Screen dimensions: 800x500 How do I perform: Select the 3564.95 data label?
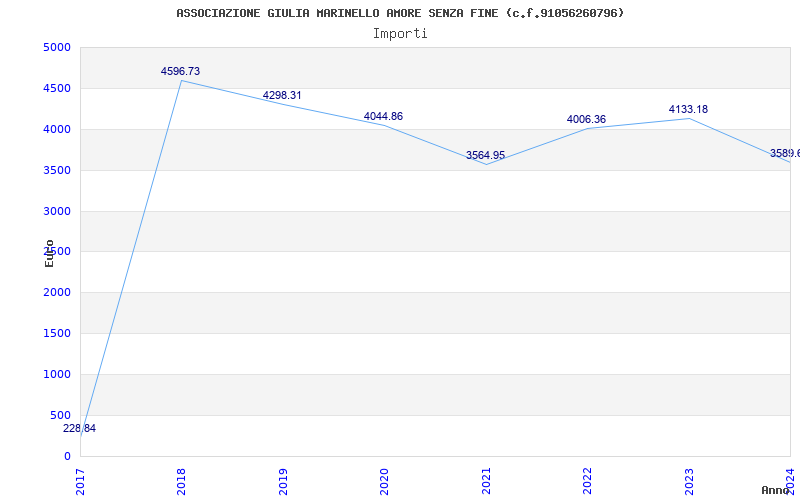[485, 156]
